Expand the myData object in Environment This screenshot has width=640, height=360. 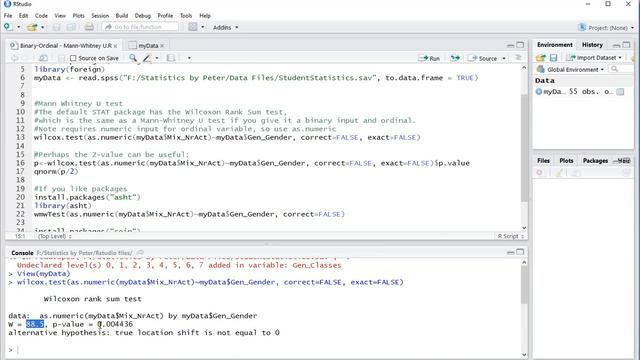[x=539, y=92]
